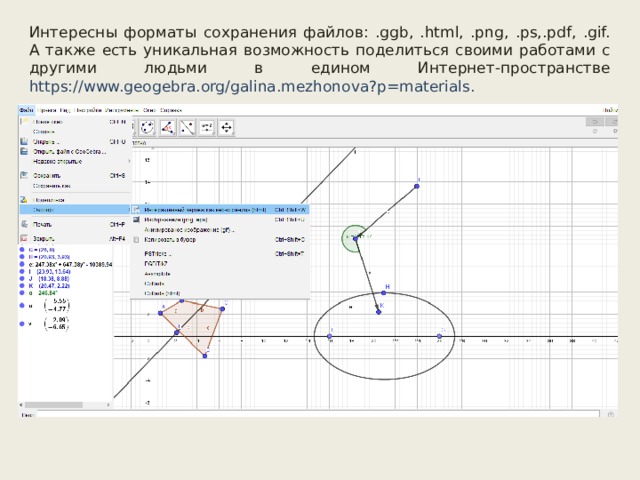Open the Вид menu
The width and height of the screenshot is (640, 480).
(x=65, y=110)
